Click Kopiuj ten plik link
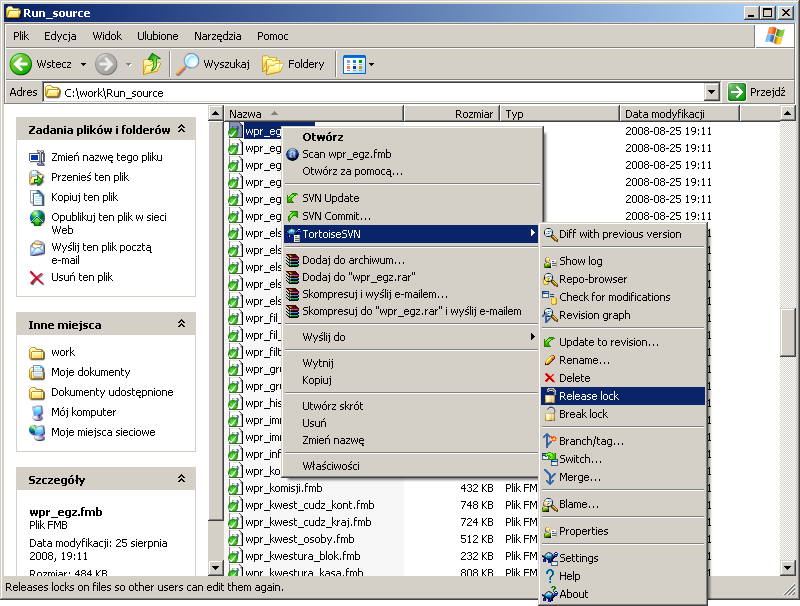 84,197
